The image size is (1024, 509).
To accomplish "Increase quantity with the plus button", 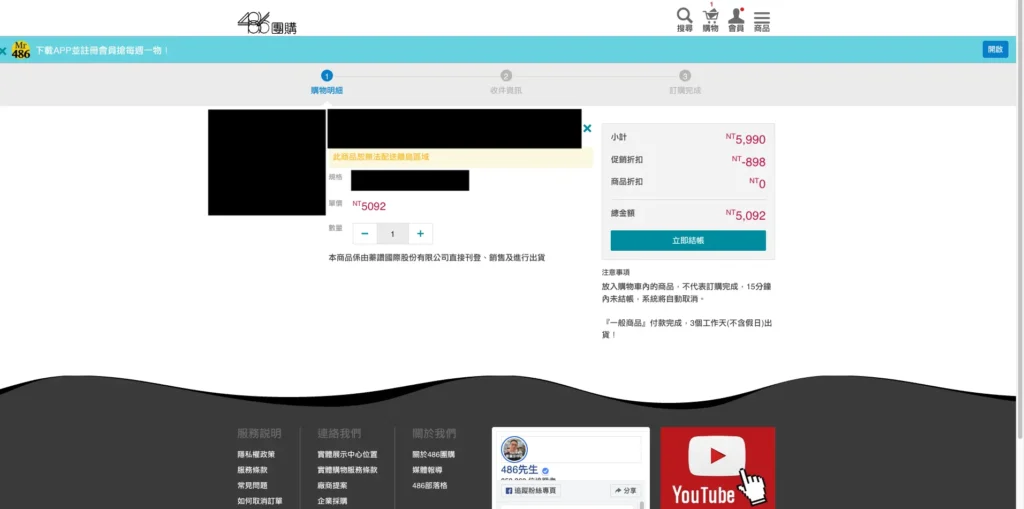I will pos(421,234).
